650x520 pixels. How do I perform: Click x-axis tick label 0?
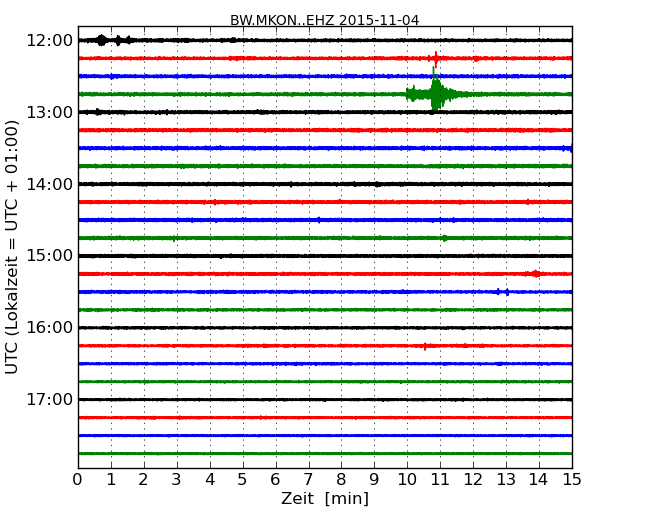coord(78,480)
